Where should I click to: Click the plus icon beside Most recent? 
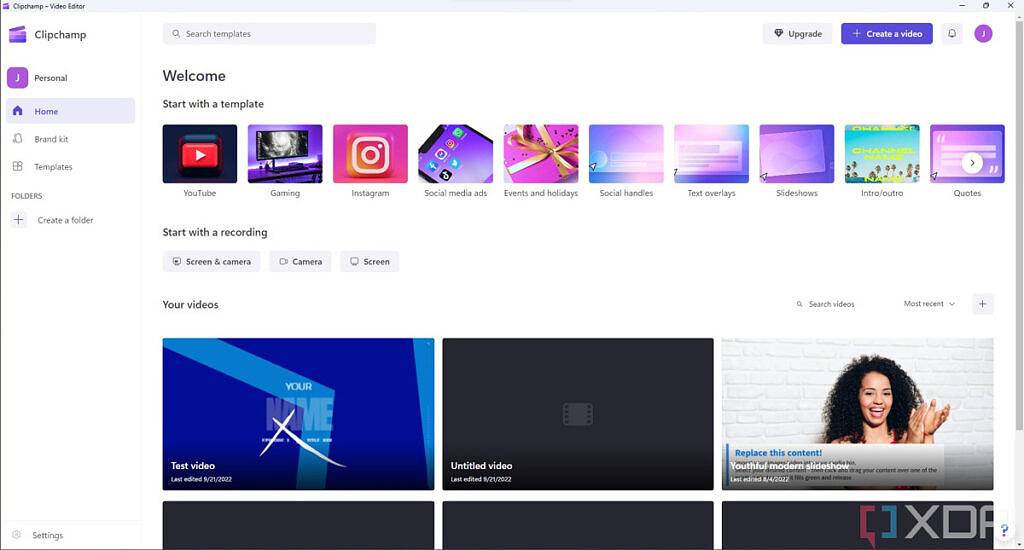[x=982, y=304]
